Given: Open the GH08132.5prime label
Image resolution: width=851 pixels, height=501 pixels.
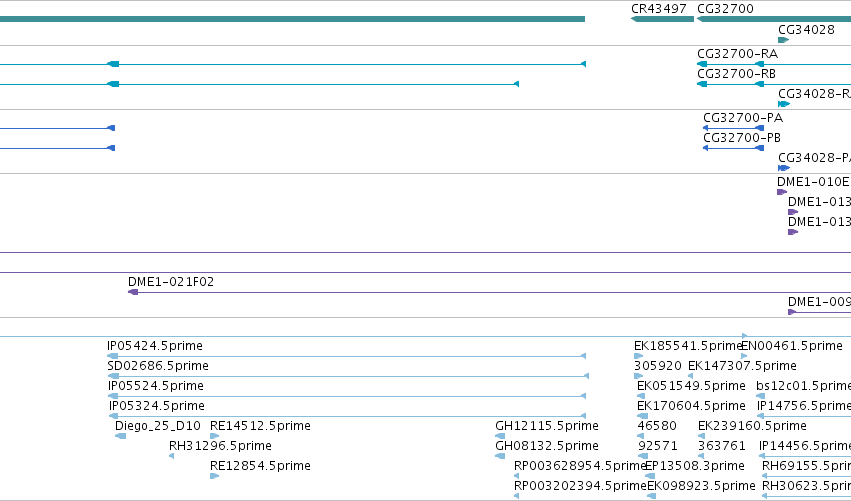Looking at the screenshot, I should point(547,446).
